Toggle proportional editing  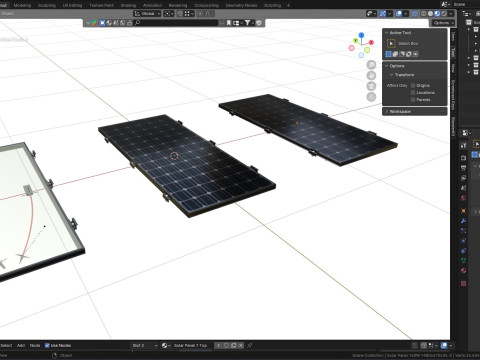click(200, 14)
